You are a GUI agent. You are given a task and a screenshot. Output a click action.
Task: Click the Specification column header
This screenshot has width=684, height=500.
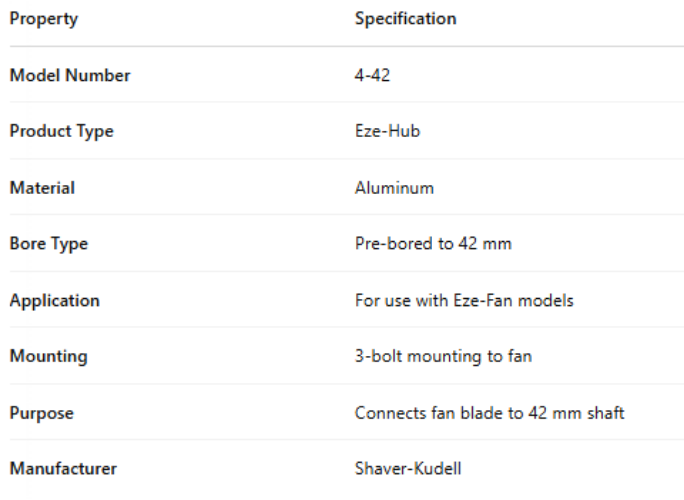click(405, 19)
